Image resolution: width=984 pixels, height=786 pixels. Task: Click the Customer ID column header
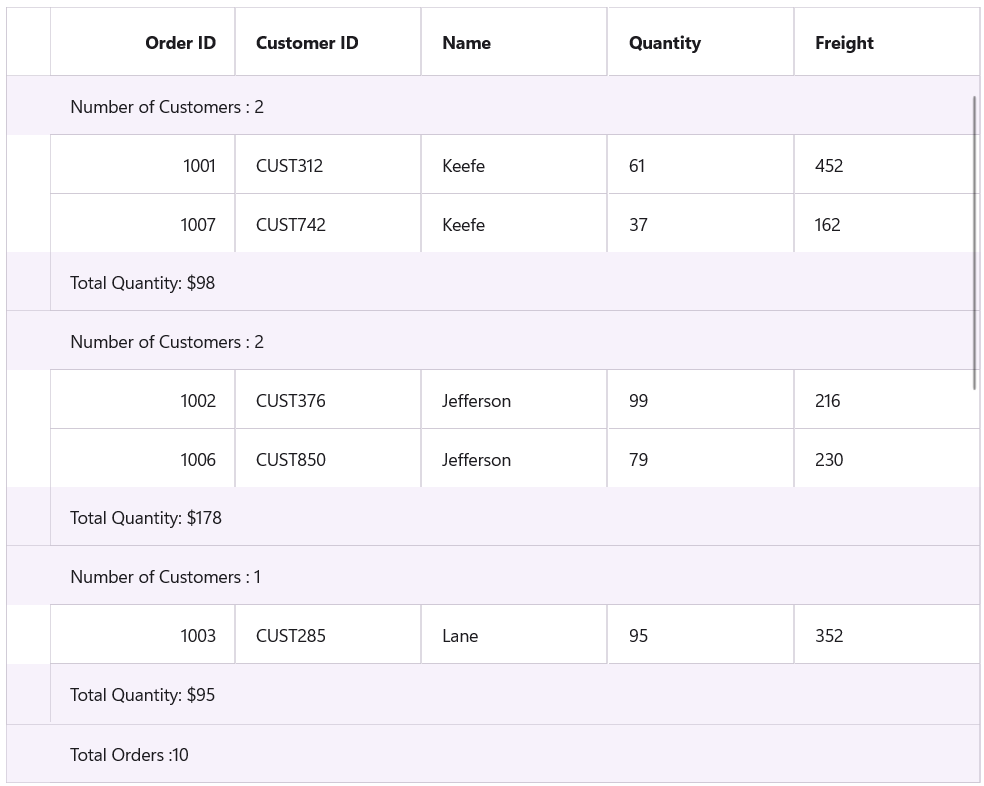[307, 43]
